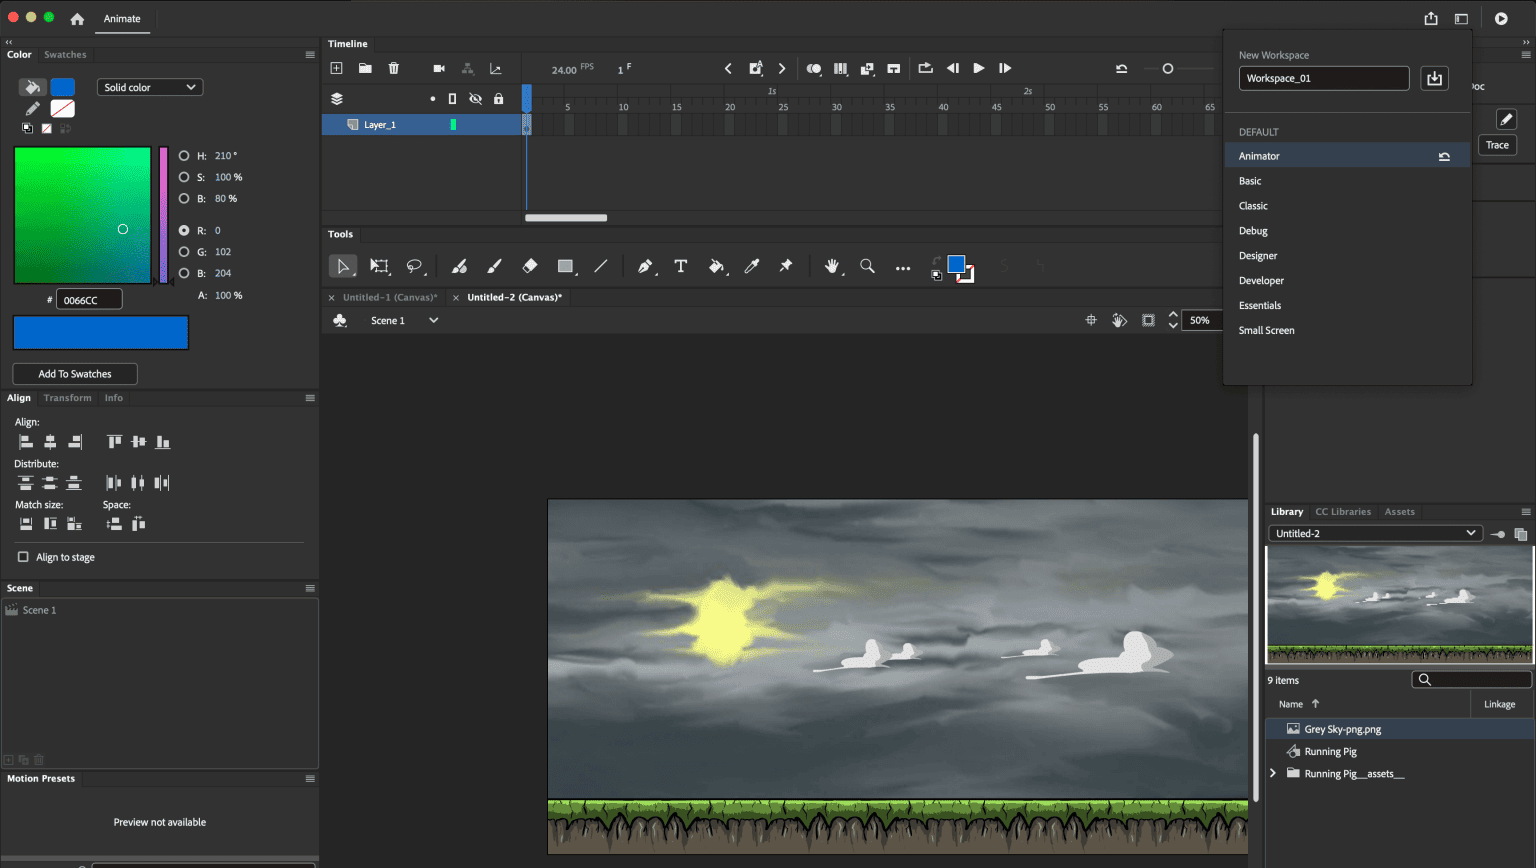Viewport: 1536px width, 868px height.
Task: Click the blue fill color swatch in the toolbar
Action: pos(958,262)
